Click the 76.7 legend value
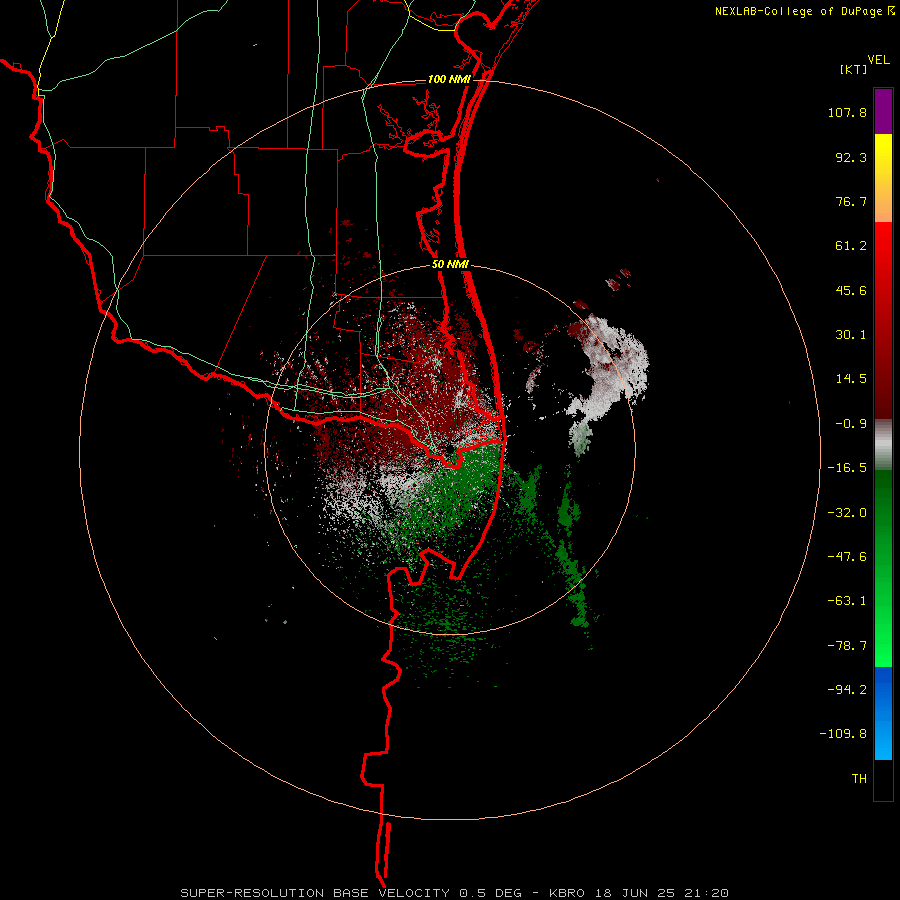 [851, 201]
